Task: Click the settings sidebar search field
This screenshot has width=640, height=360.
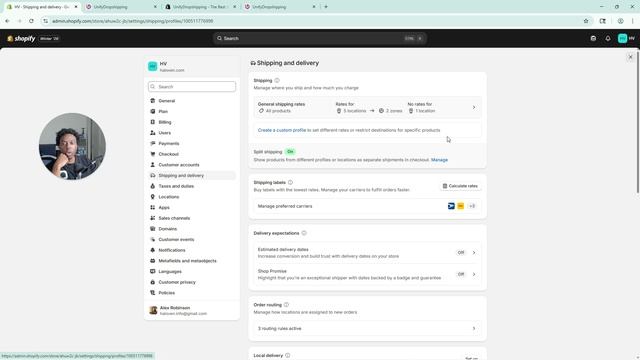Action: pos(192,87)
